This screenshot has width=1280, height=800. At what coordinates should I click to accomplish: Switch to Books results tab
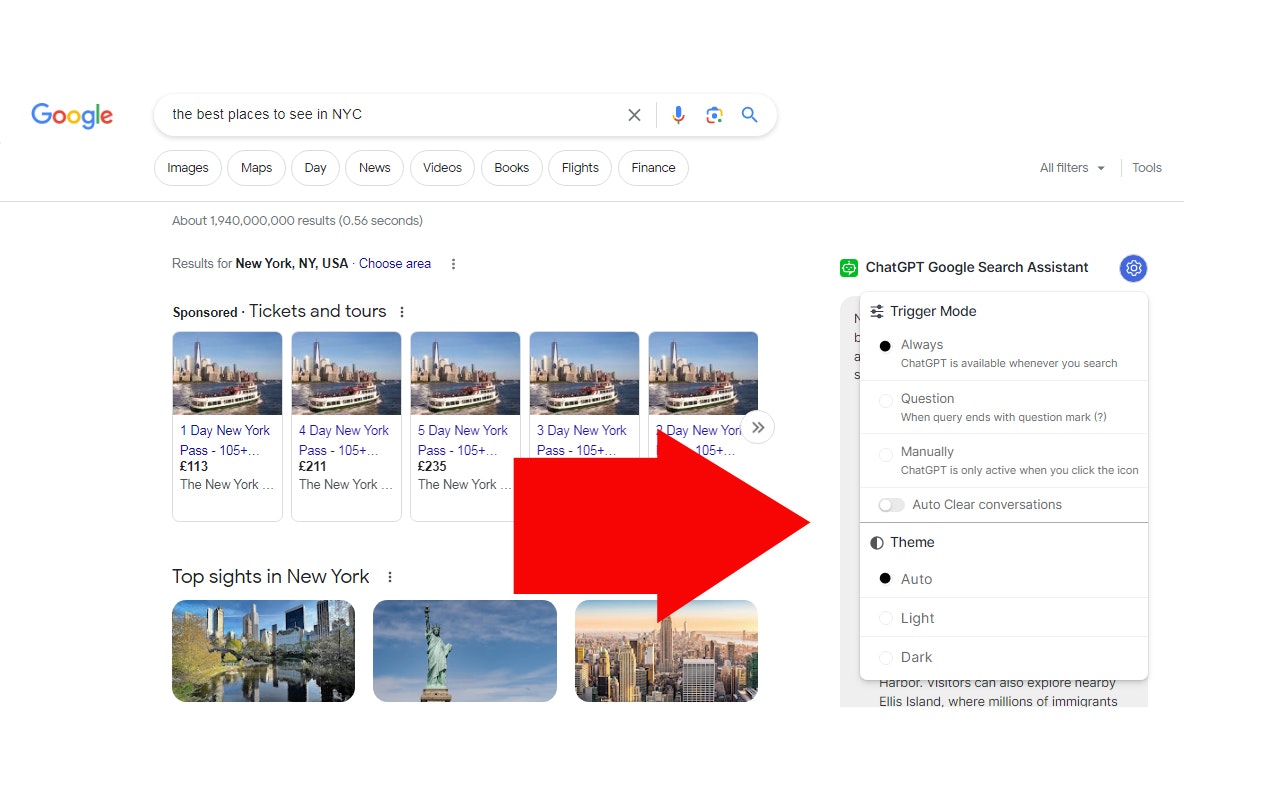pyautogui.click(x=512, y=168)
